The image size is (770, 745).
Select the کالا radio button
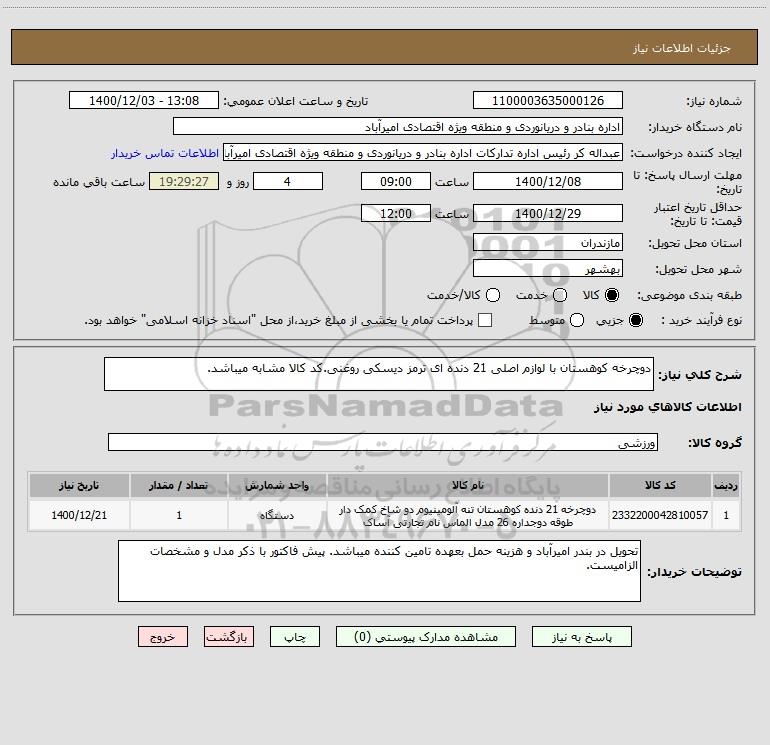tap(612, 295)
